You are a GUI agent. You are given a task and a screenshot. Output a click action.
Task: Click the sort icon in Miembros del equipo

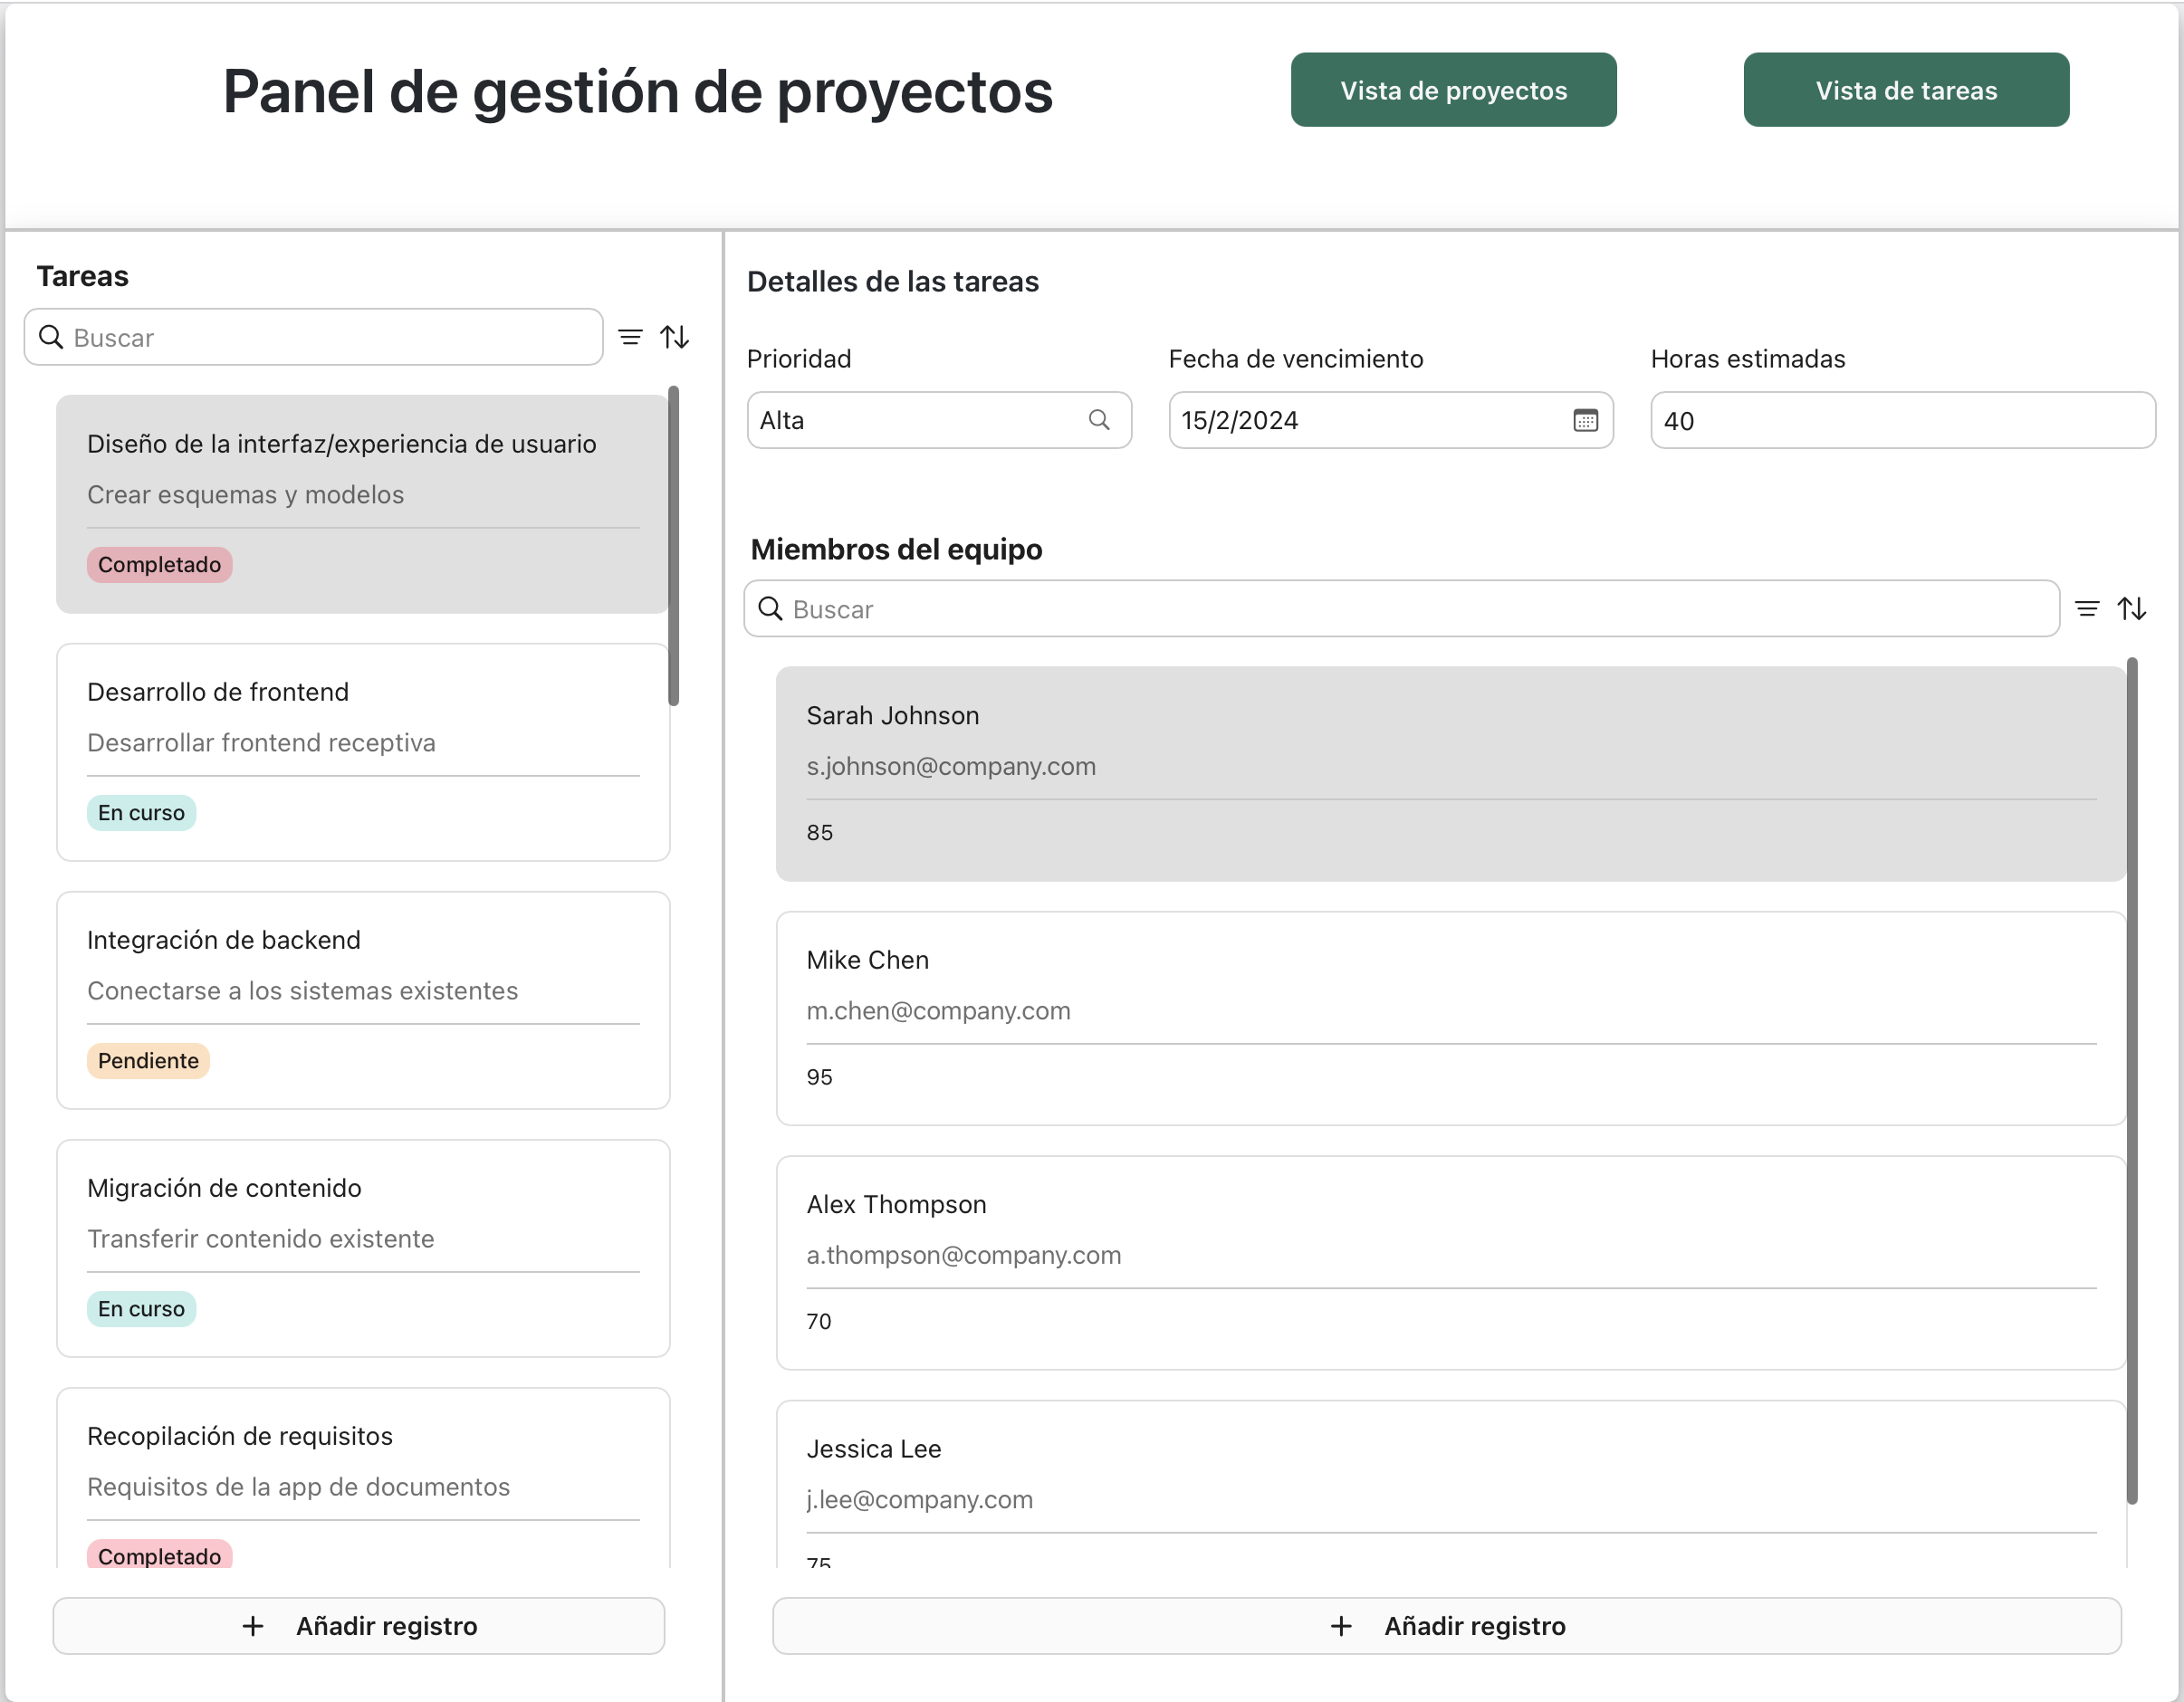2133,608
